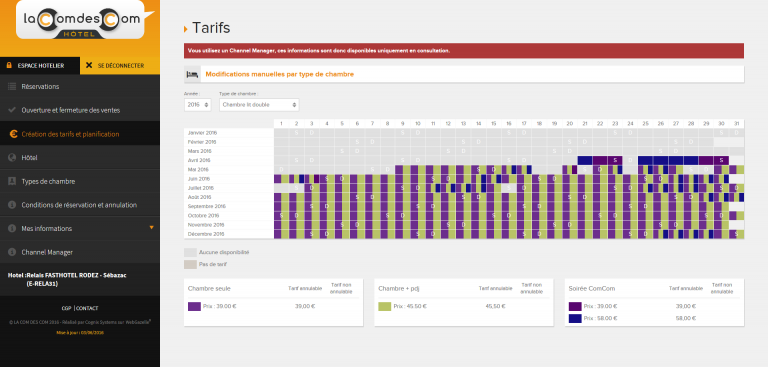
Task: Click the euro icon for Création des tarifs
Action: pyautogui.click(x=12, y=134)
